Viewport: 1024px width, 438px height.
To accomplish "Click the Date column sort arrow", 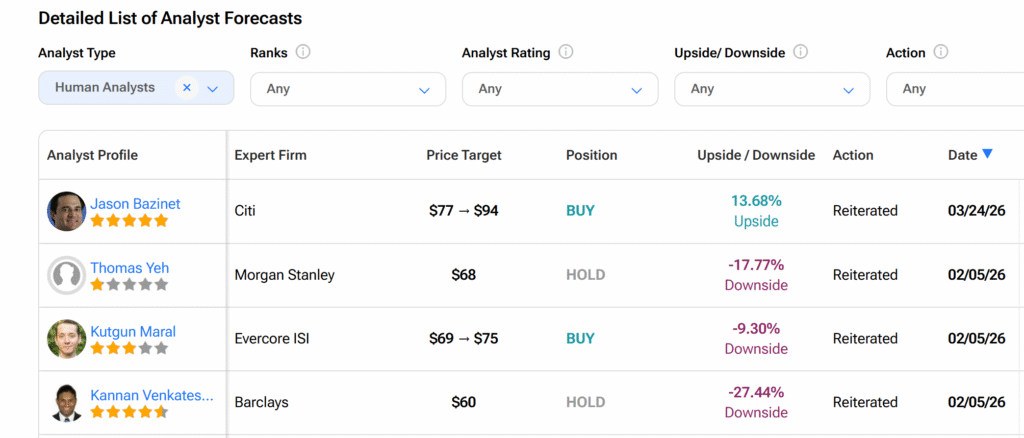I will [987, 154].
